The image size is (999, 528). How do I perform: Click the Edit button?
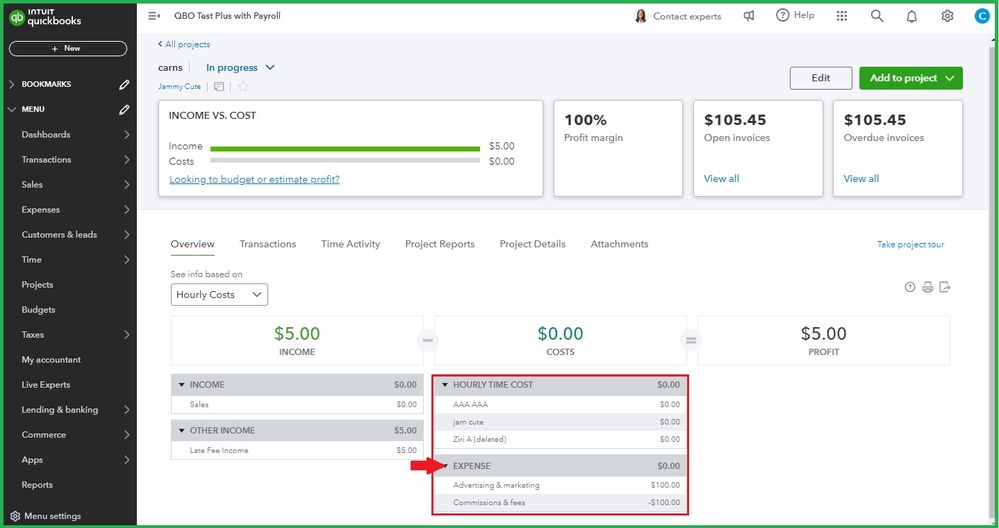click(821, 78)
